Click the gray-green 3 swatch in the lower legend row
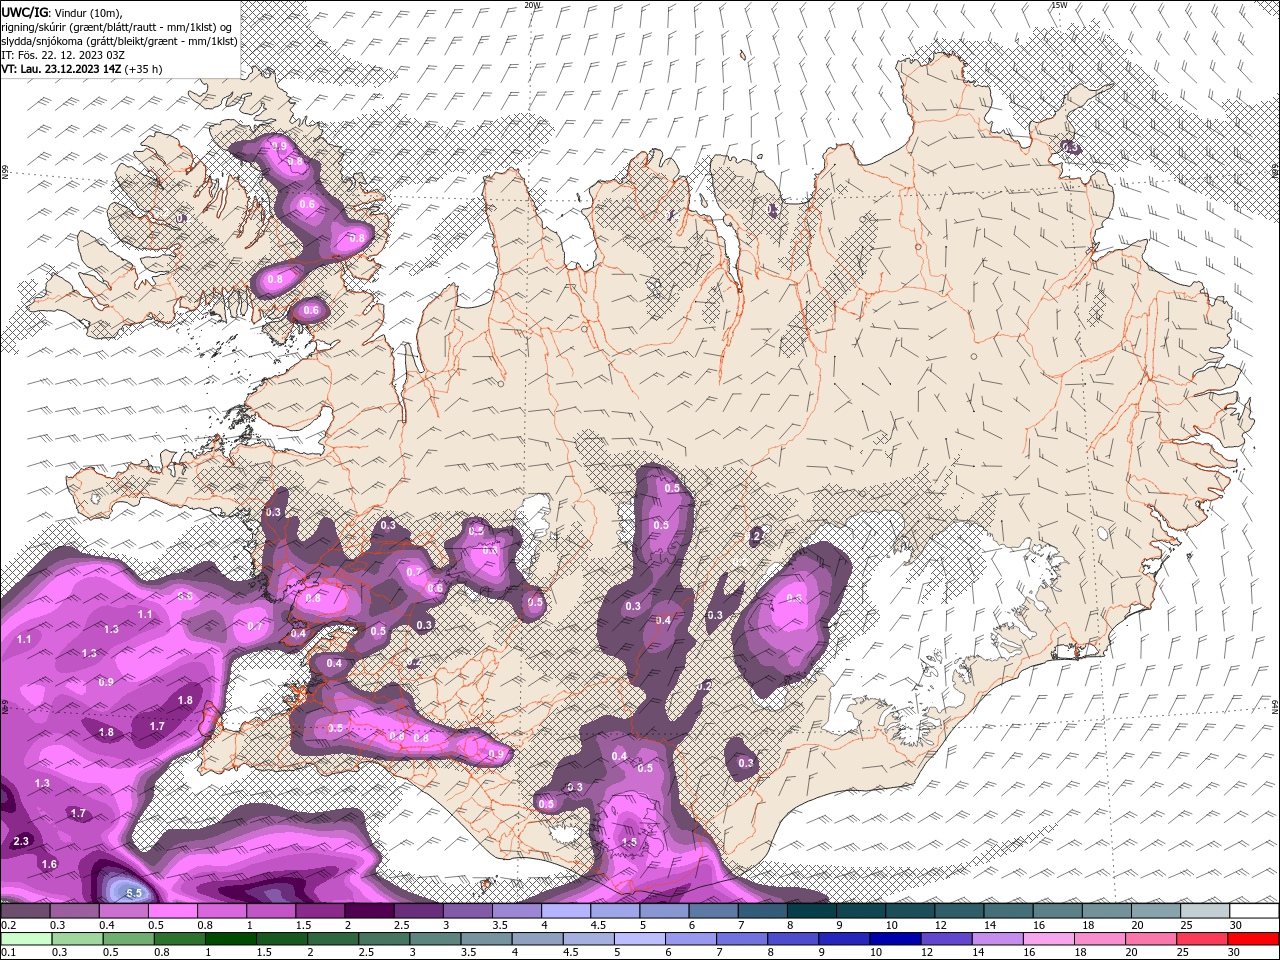The height and width of the screenshot is (960, 1280). (x=435, y=939)
